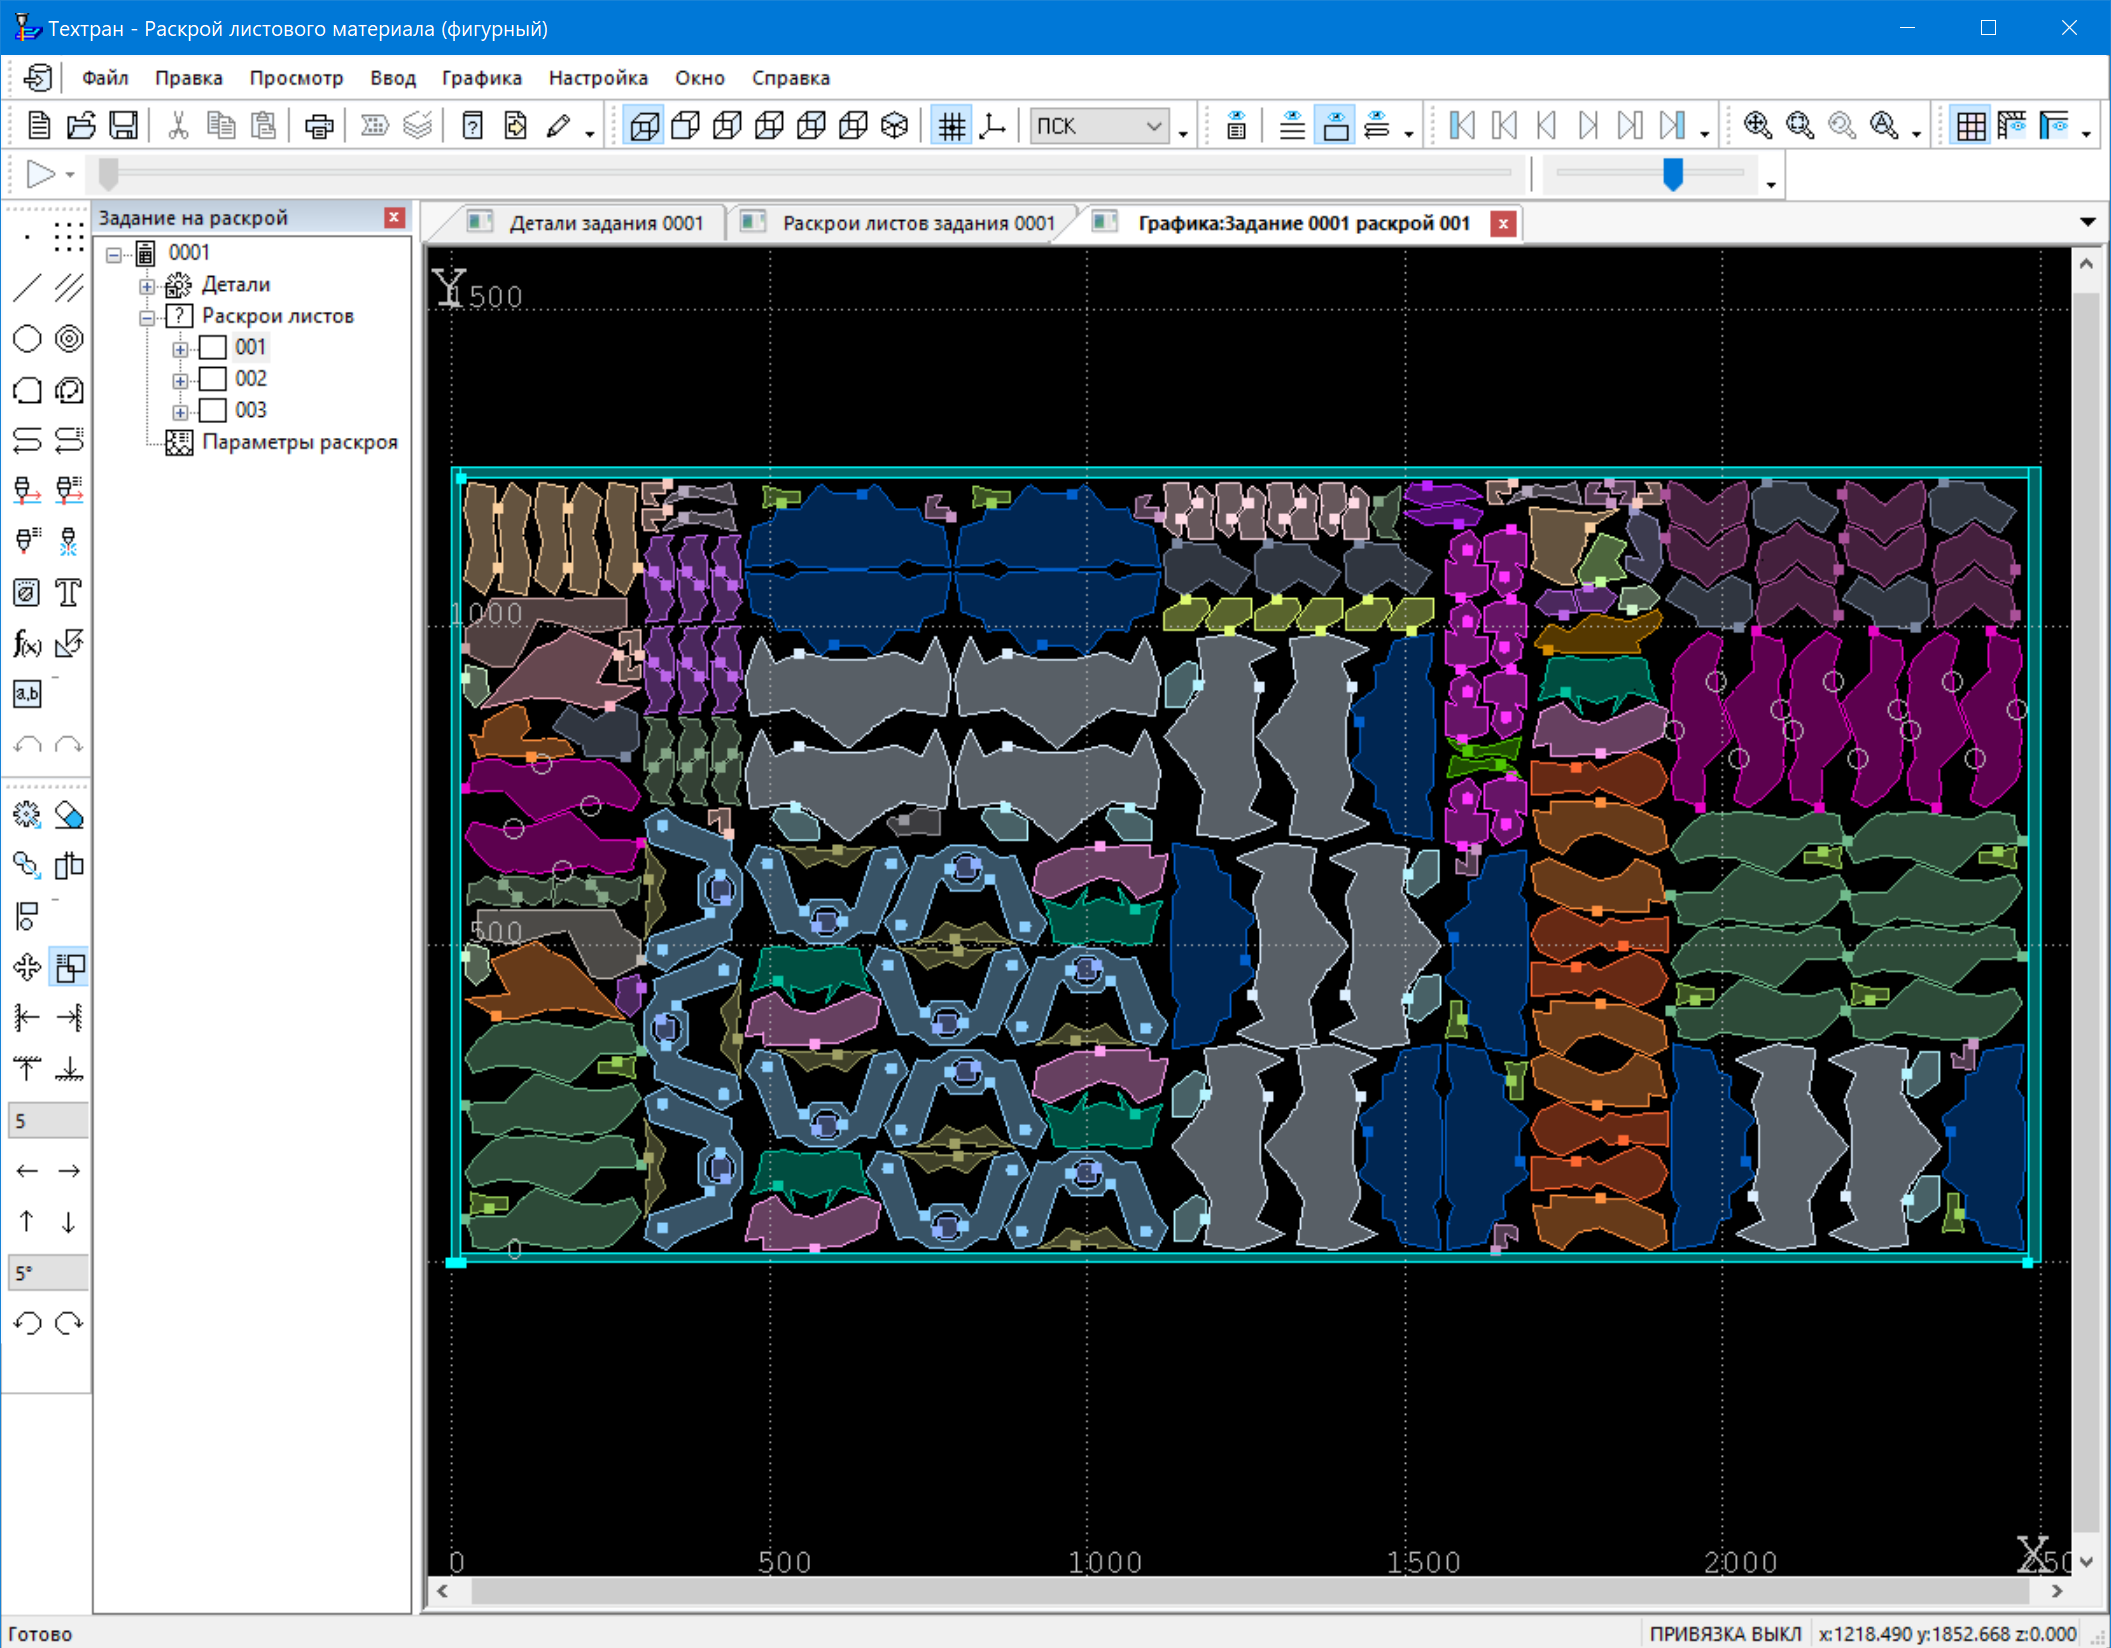Open the Графика menu
The width and height of the screenshot is (2111, 1648).
482,78
